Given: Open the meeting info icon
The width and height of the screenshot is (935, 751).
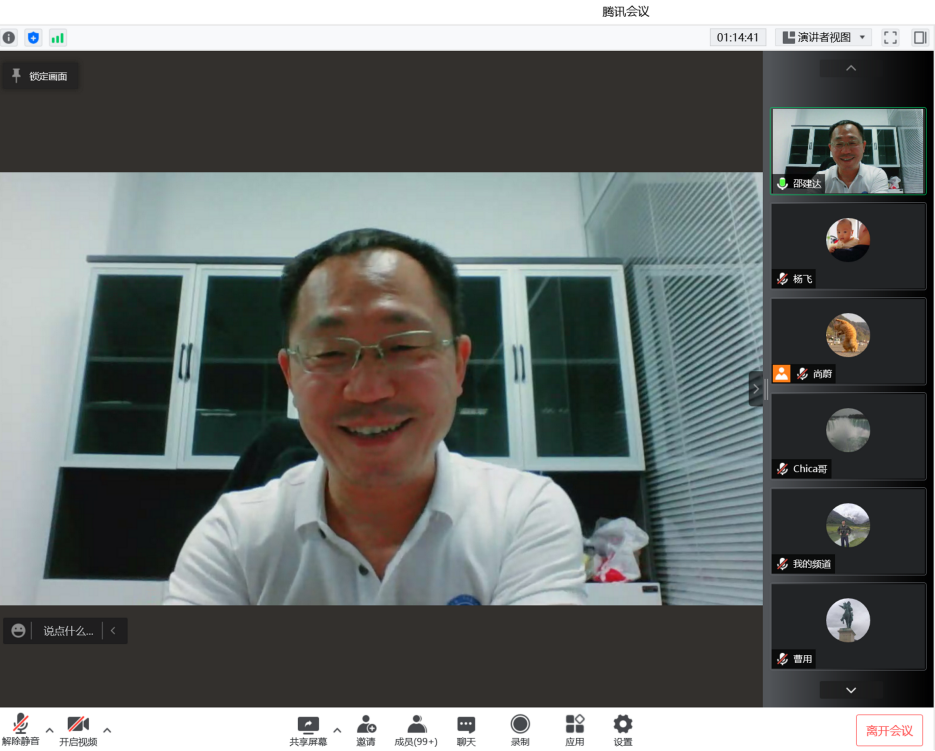Looking at the screenshot, I should click(x=9, y=38).
